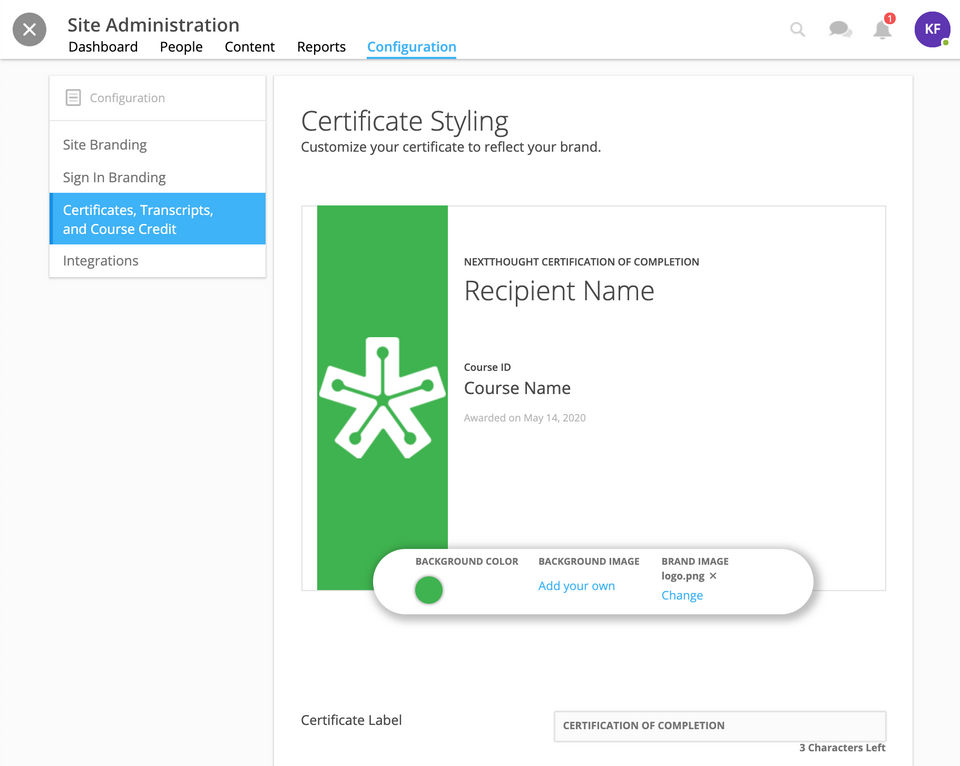Remove logo.png with the small x

coord(713,576)
